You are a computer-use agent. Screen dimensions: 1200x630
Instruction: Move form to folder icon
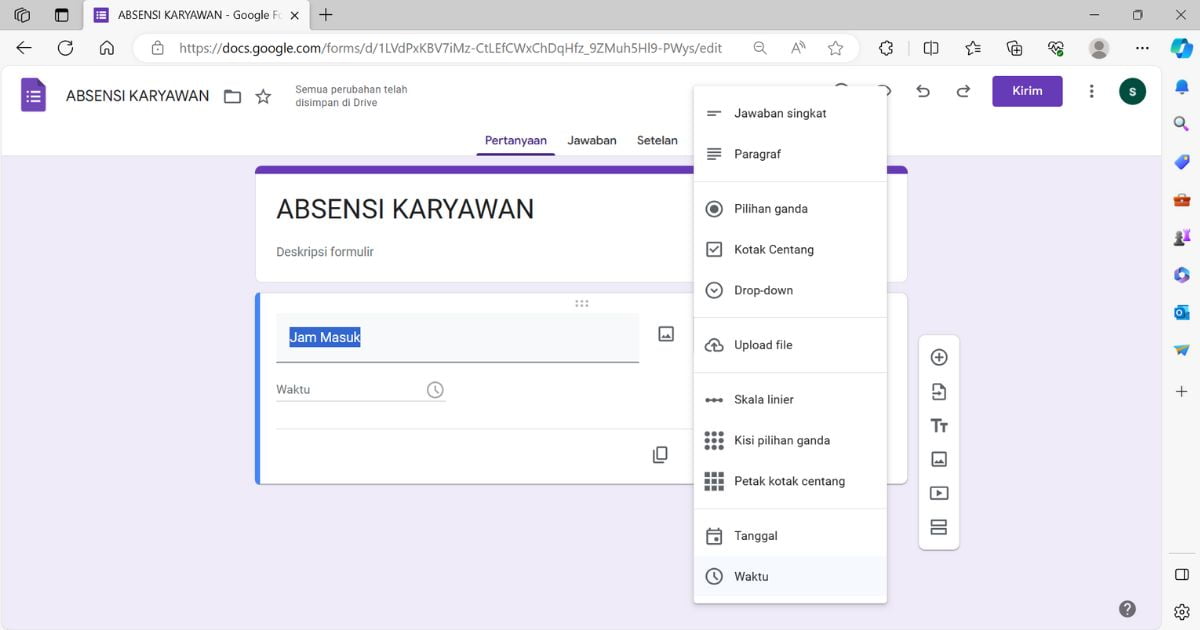[232, 97]
